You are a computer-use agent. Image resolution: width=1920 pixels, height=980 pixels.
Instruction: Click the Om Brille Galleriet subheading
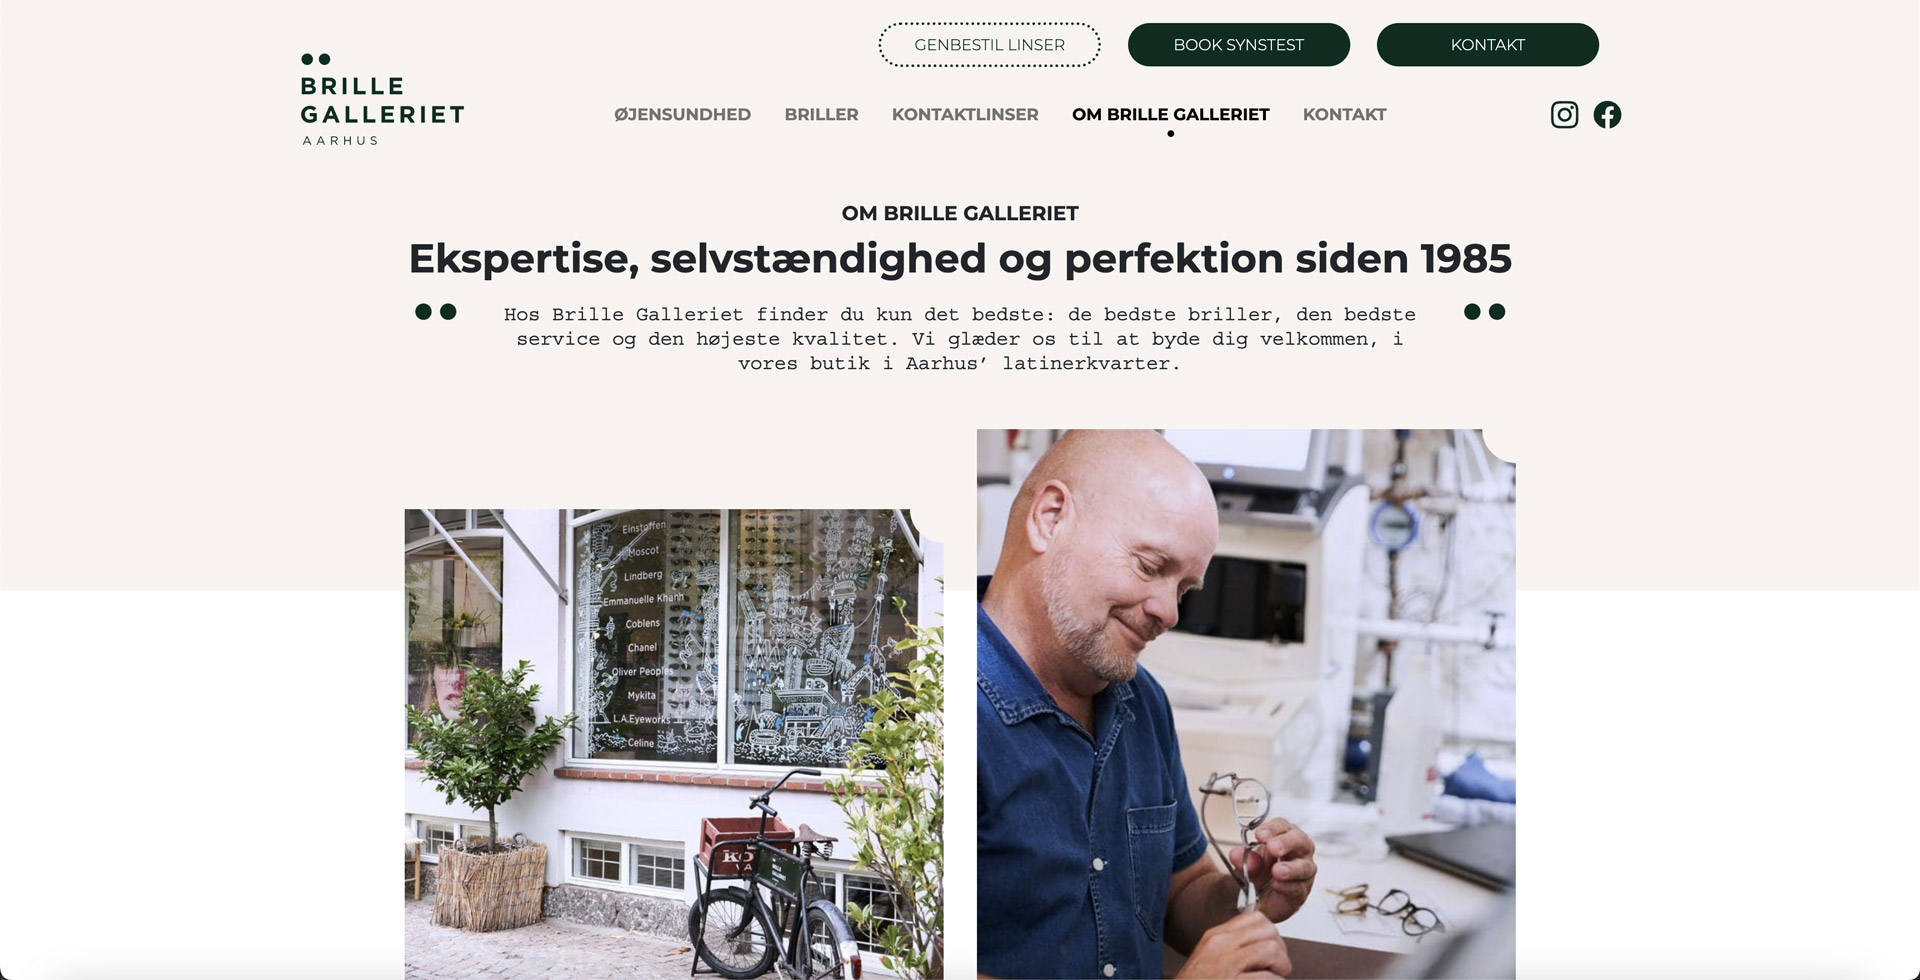click(x=960, y=213)
